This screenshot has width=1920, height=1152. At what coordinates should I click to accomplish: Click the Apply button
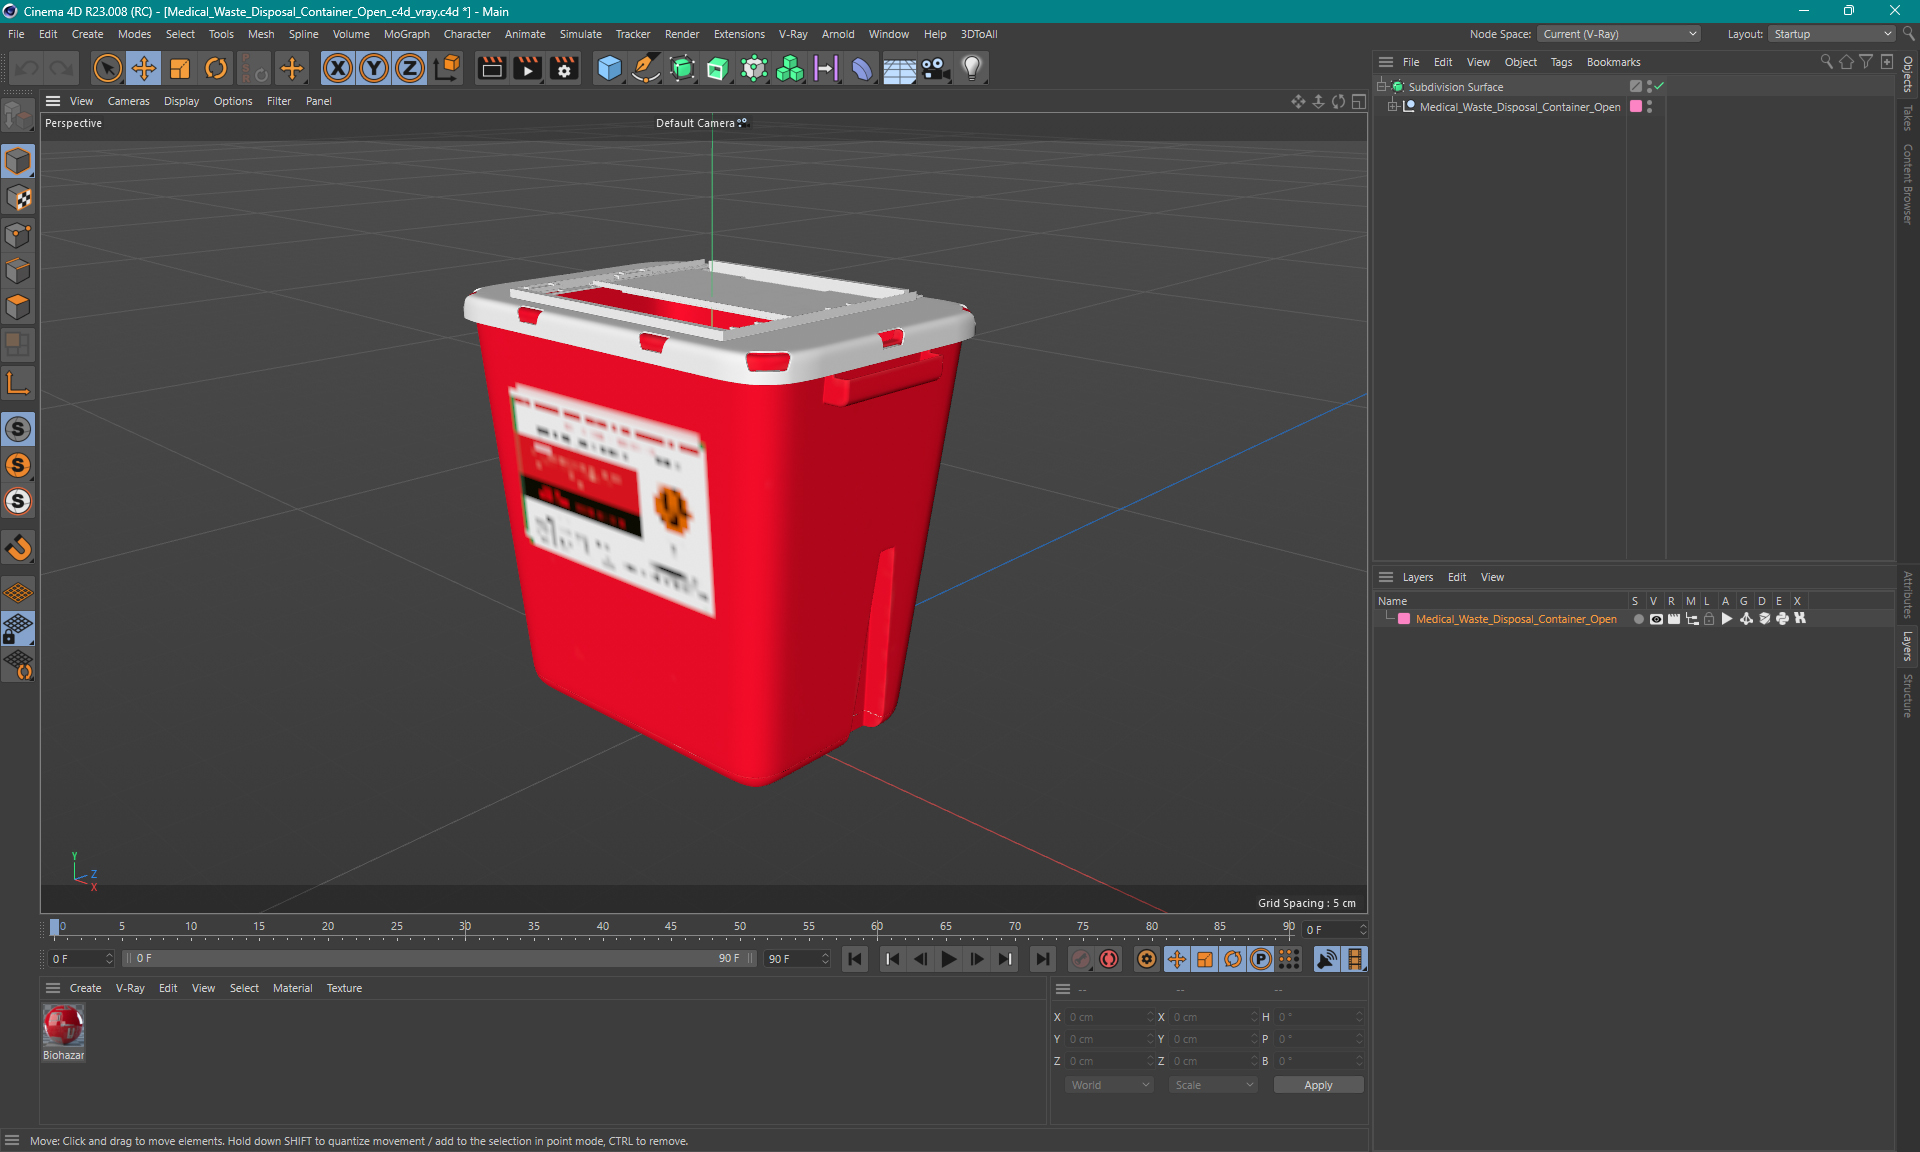[1318, 1085]
